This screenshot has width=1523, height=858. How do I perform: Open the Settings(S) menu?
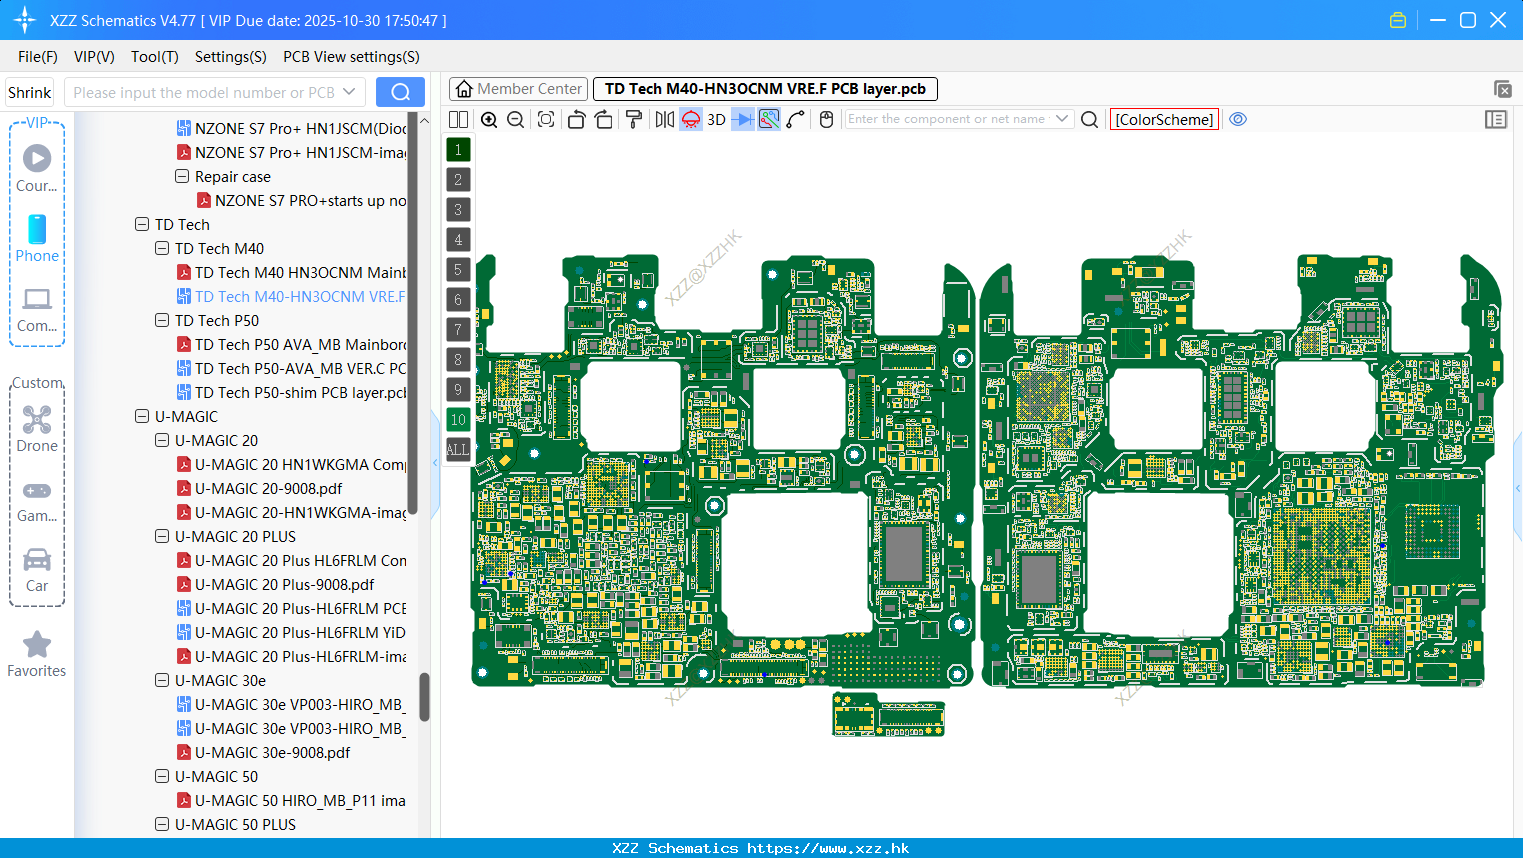[231, 57]
